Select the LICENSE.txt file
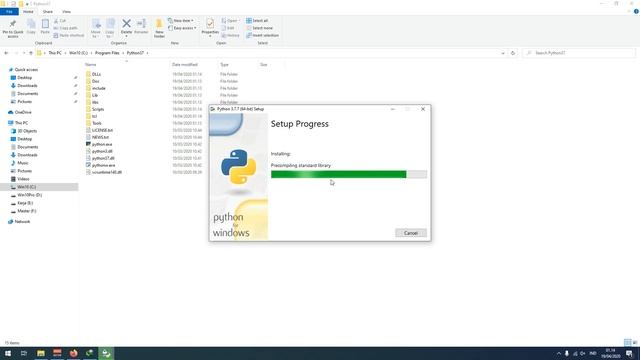Image resolution: width=640 pixels, height=360 pixels. 102,130
